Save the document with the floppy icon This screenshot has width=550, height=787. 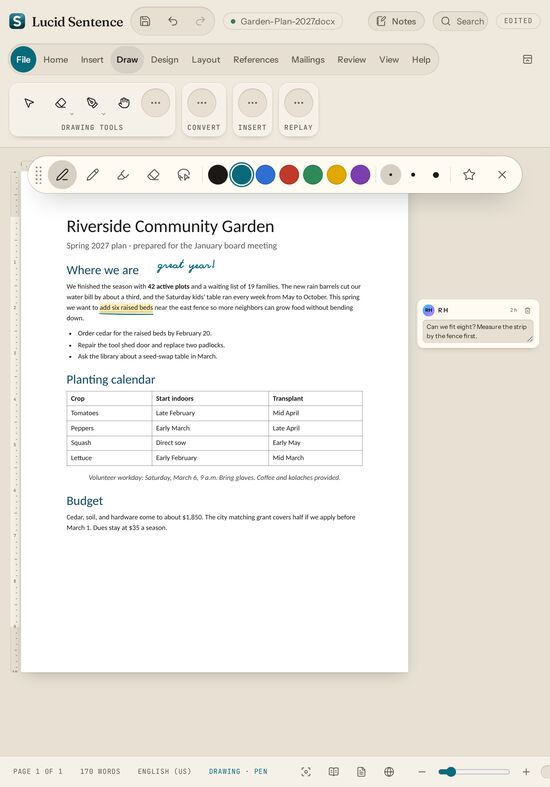145,21
